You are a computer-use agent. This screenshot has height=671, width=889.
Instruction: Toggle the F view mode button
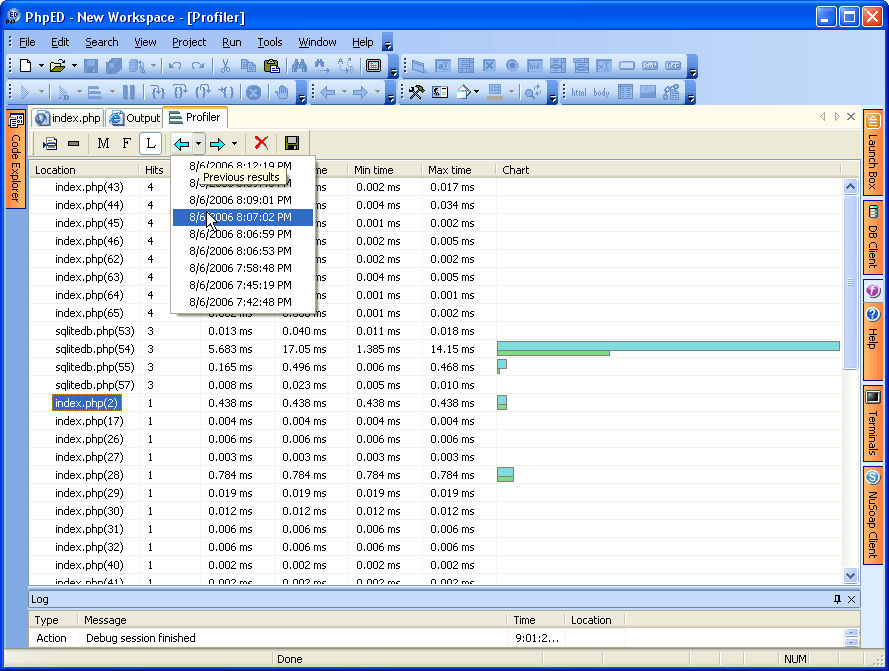pyautogui.click(x=126, y=144)
